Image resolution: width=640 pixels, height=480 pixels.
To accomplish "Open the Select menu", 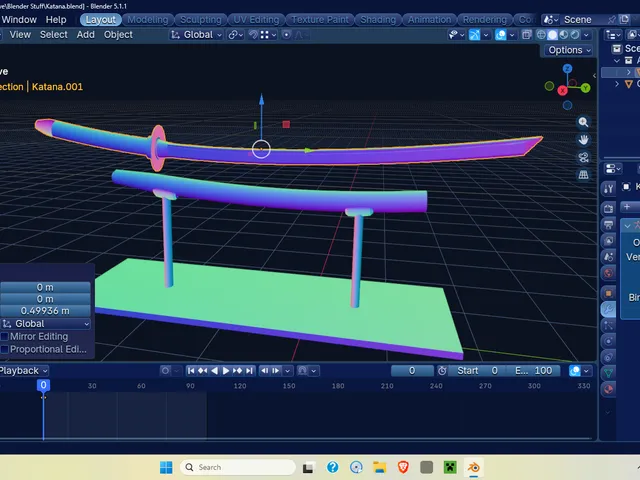I will click(x=53, y=35).
